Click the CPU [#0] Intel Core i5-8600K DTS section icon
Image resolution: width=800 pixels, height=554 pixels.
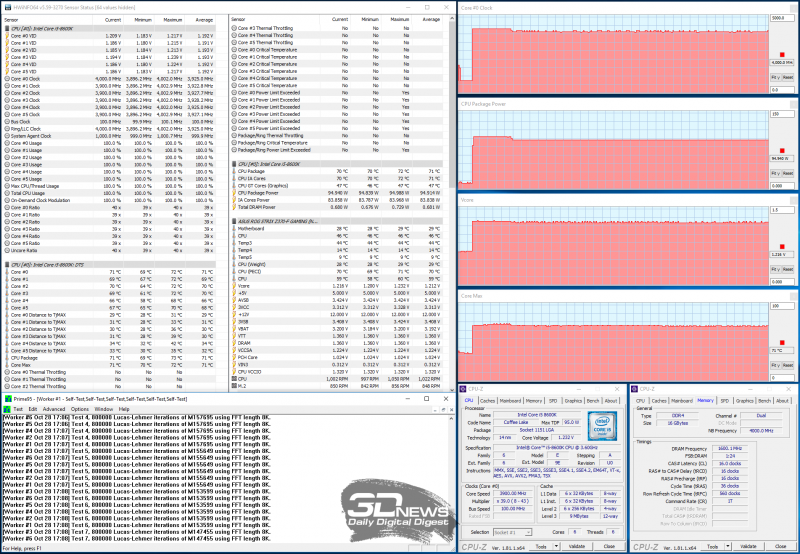coord(6,264)
